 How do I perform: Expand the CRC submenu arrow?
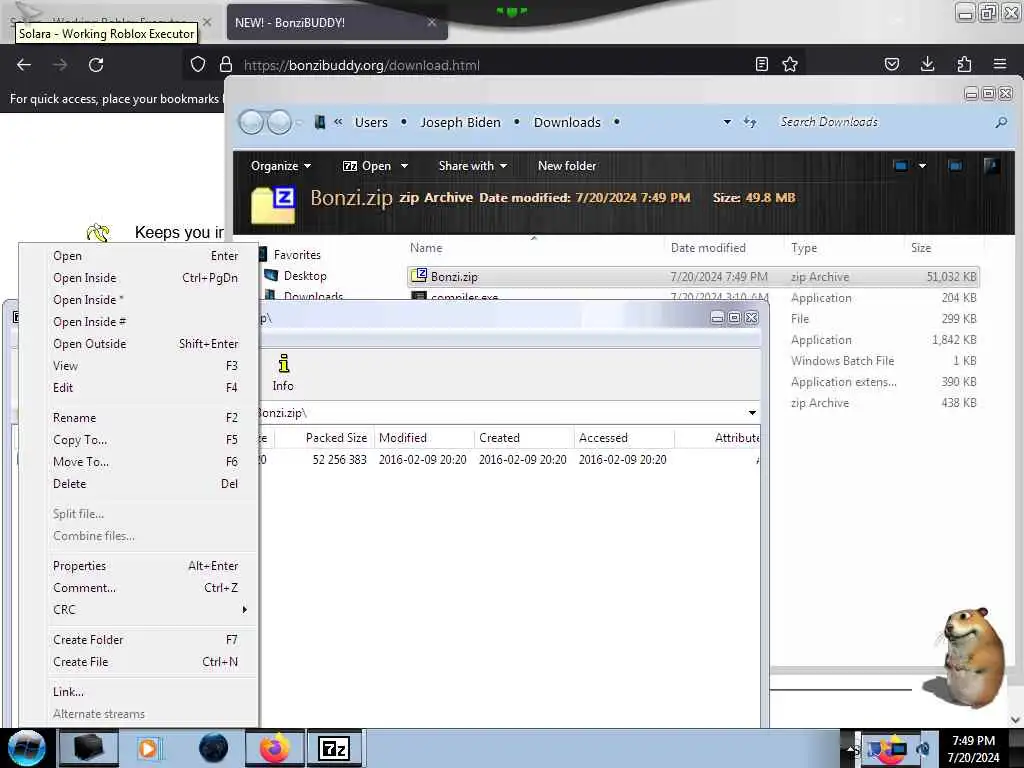point(244,609)
